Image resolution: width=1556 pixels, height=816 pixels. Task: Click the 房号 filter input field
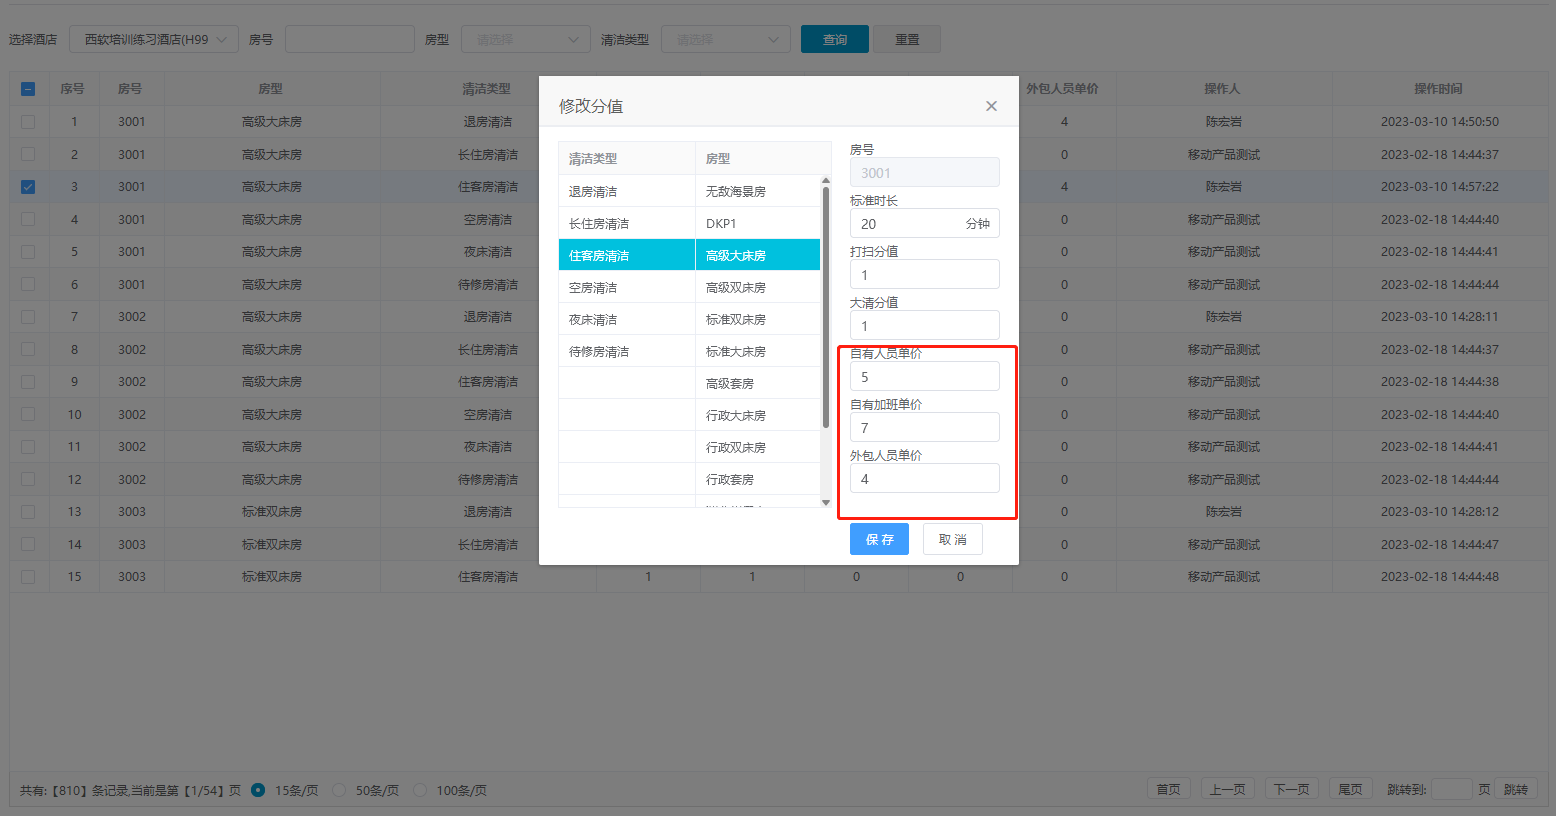350,40
